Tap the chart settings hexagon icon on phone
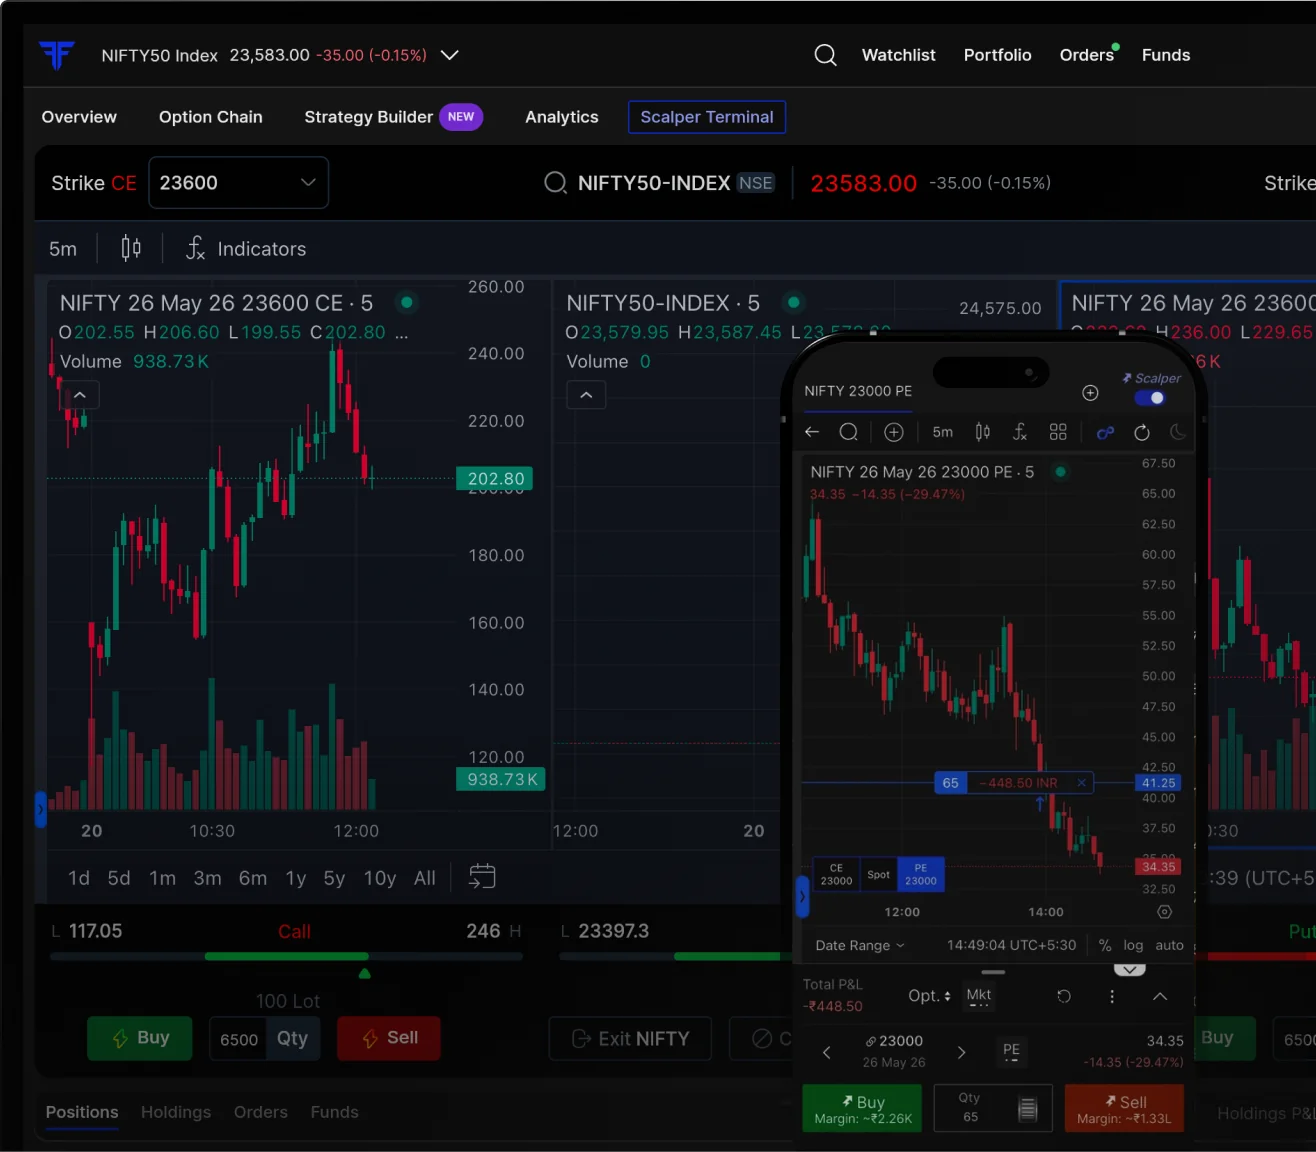 click(x=1164, y=912)
